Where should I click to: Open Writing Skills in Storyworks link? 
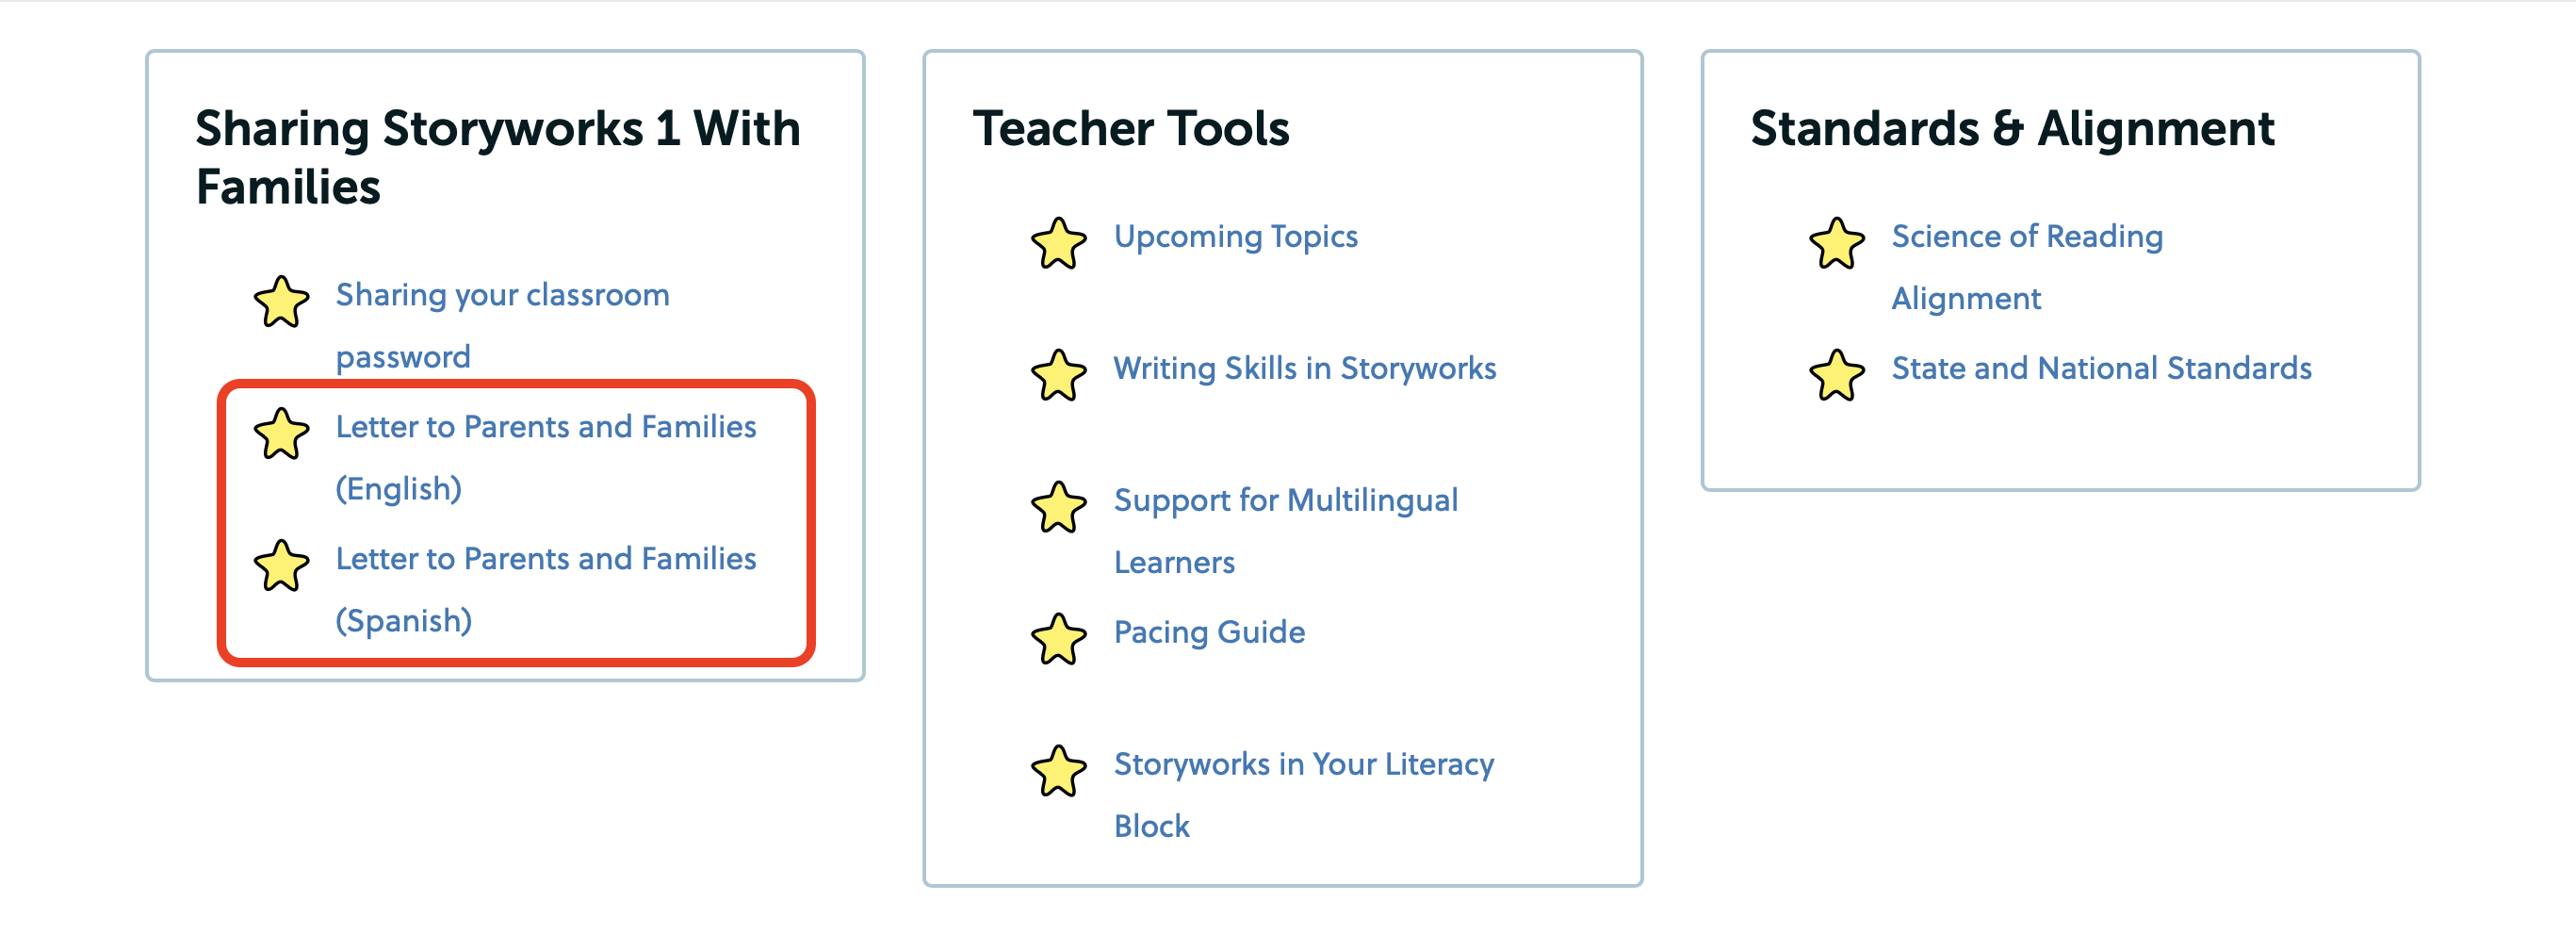[1304, 369]
